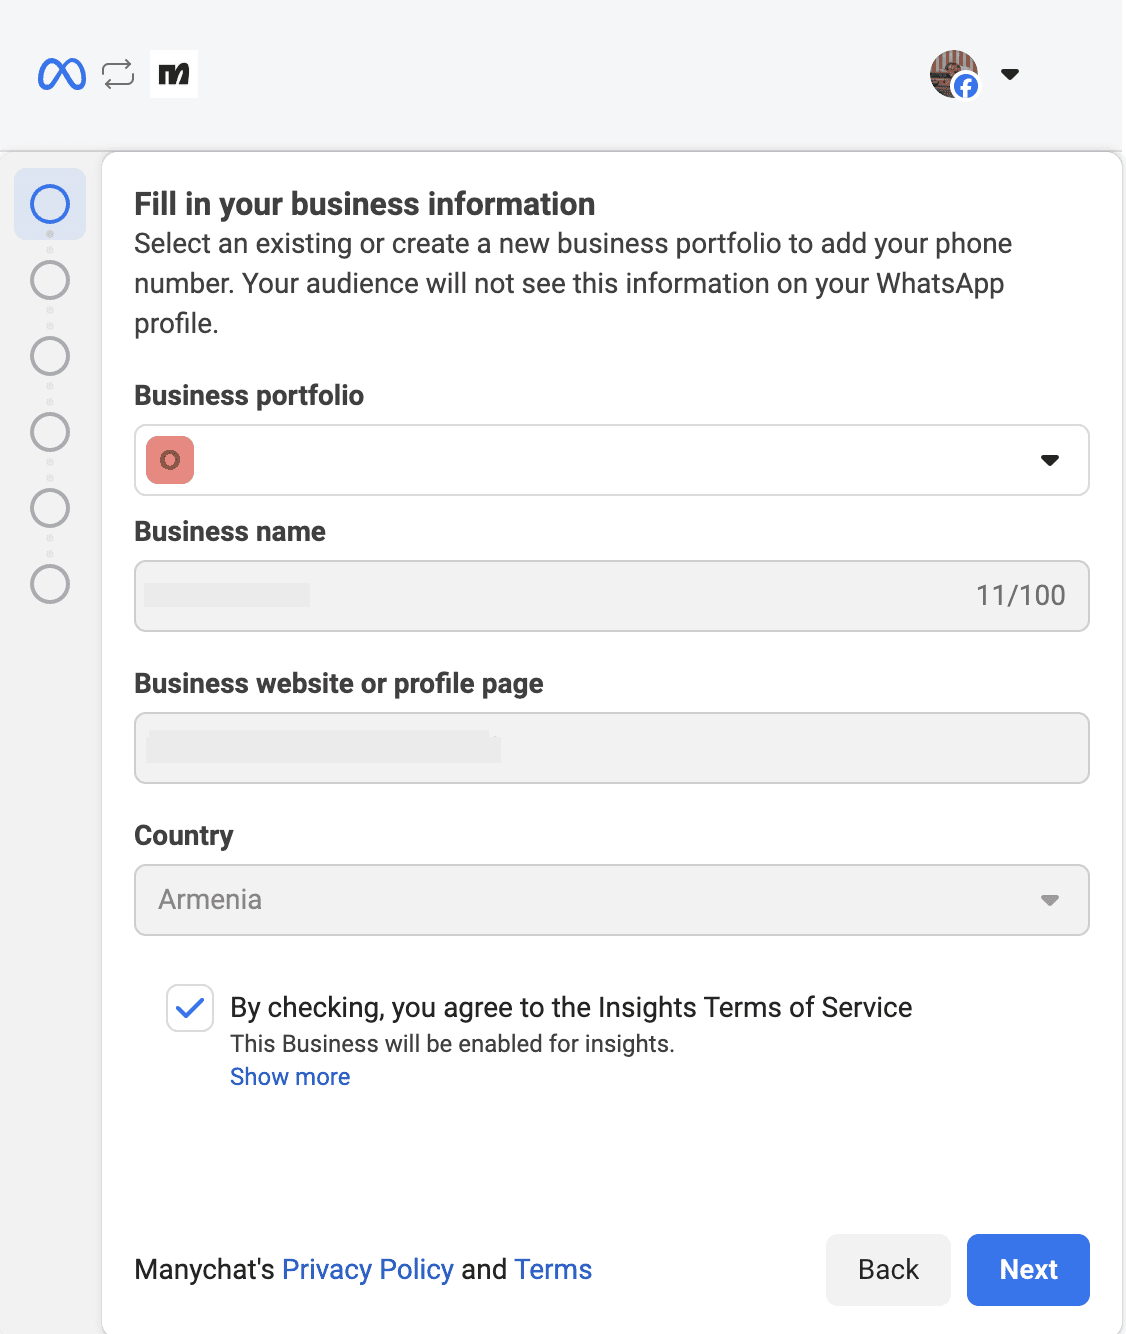
Task: Open the account menu dropdown arrow
Action: 1010,74
